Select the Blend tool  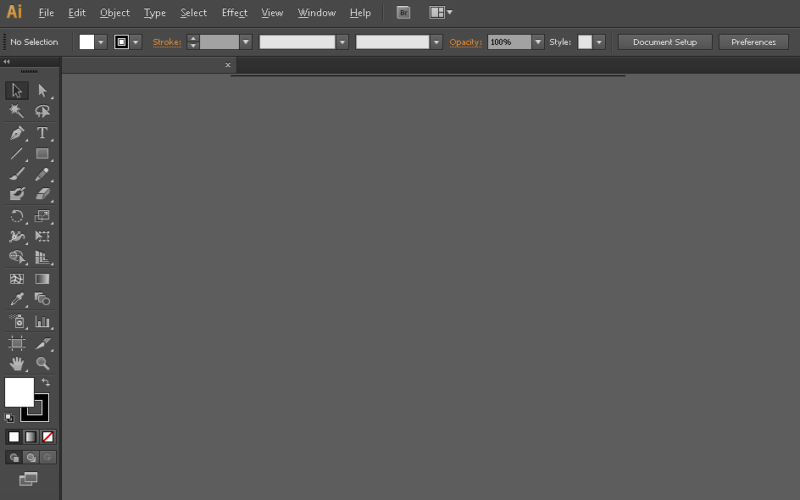pyautogui.click(x=42, y=299)
